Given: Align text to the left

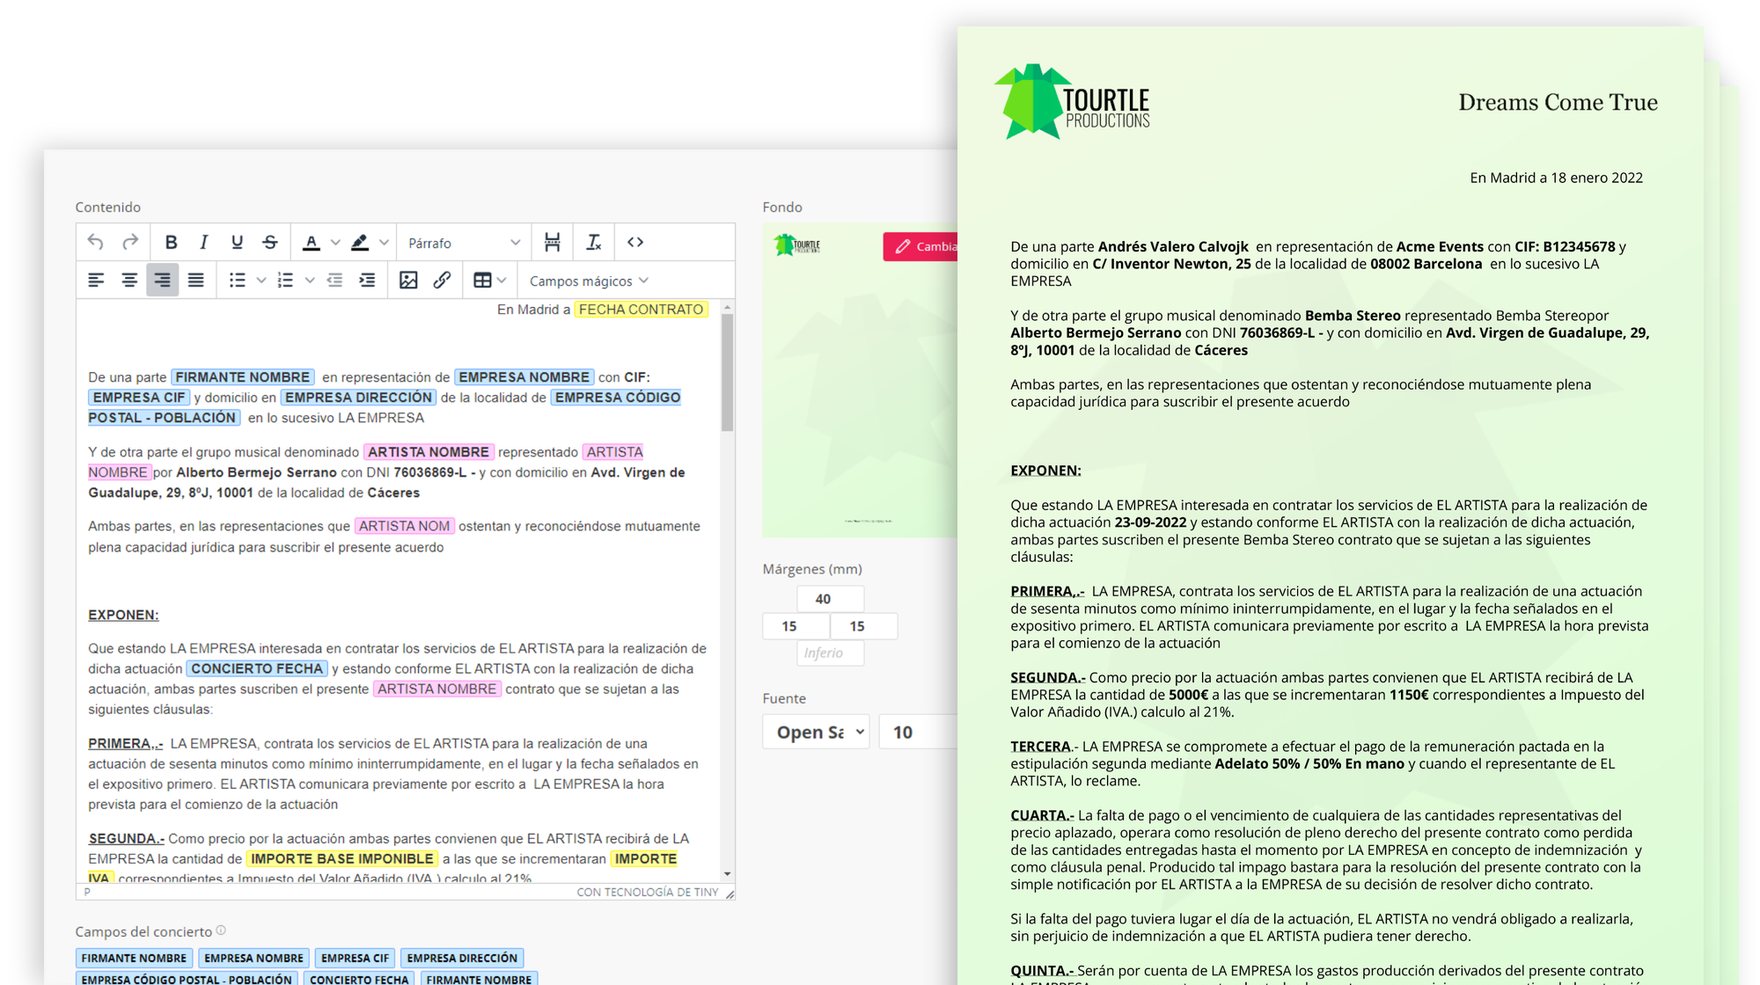Looking at the screenshot, I should pos(96,280).
